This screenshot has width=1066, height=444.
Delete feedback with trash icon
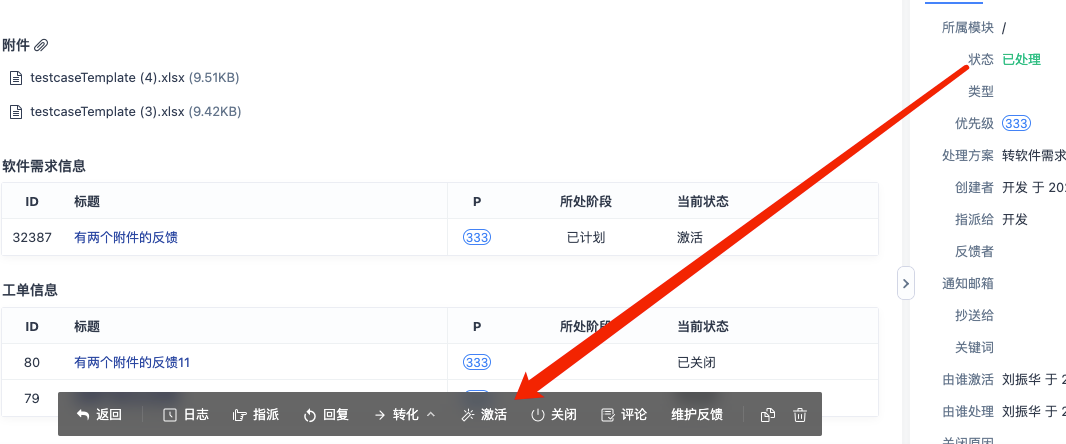[x=800, y=415]
